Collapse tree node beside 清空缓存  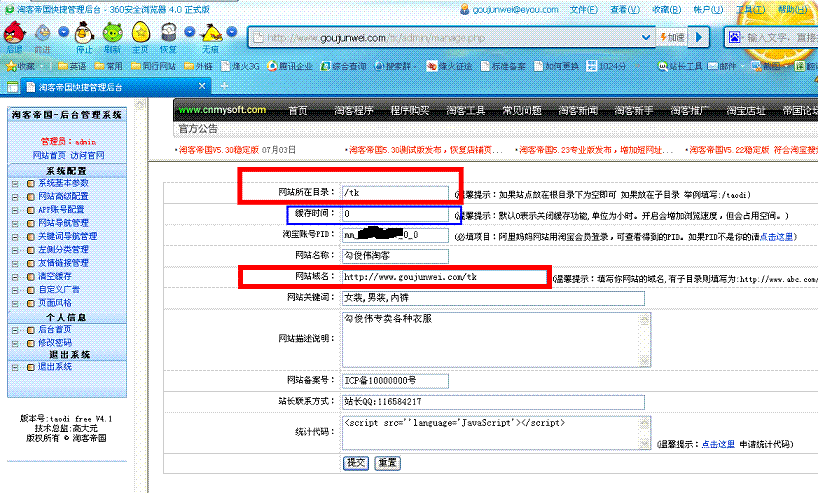pyautogui.click(x=15, y=276)
